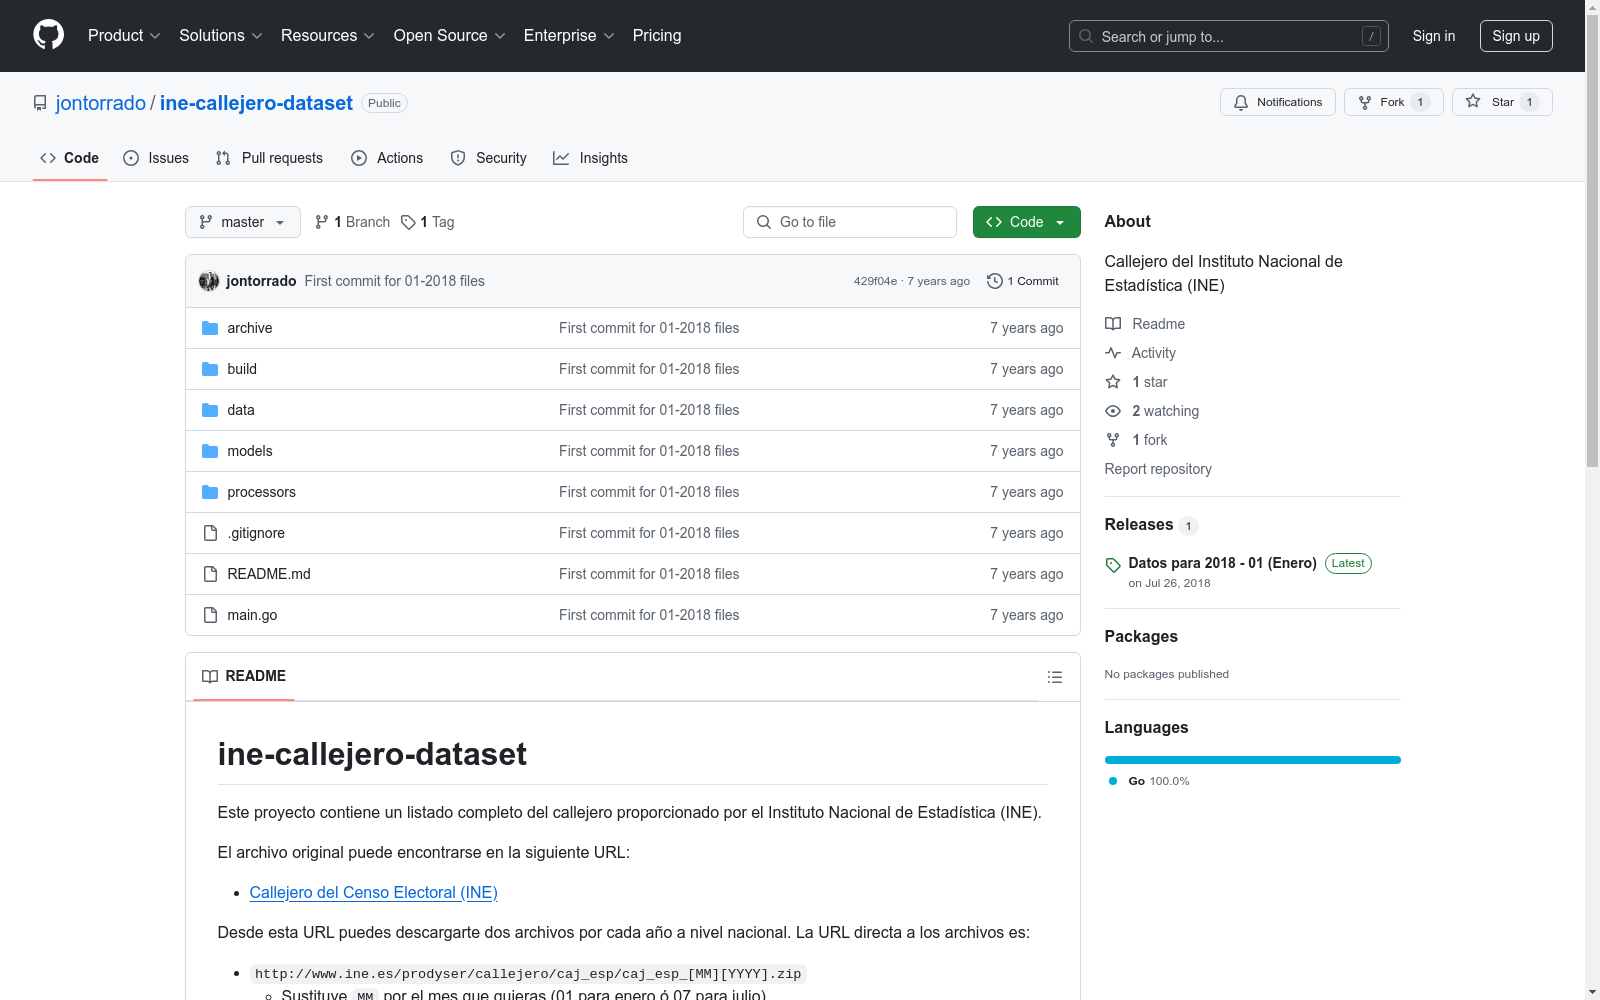Open latest commit message in commit bar header

tap(394, 281)
